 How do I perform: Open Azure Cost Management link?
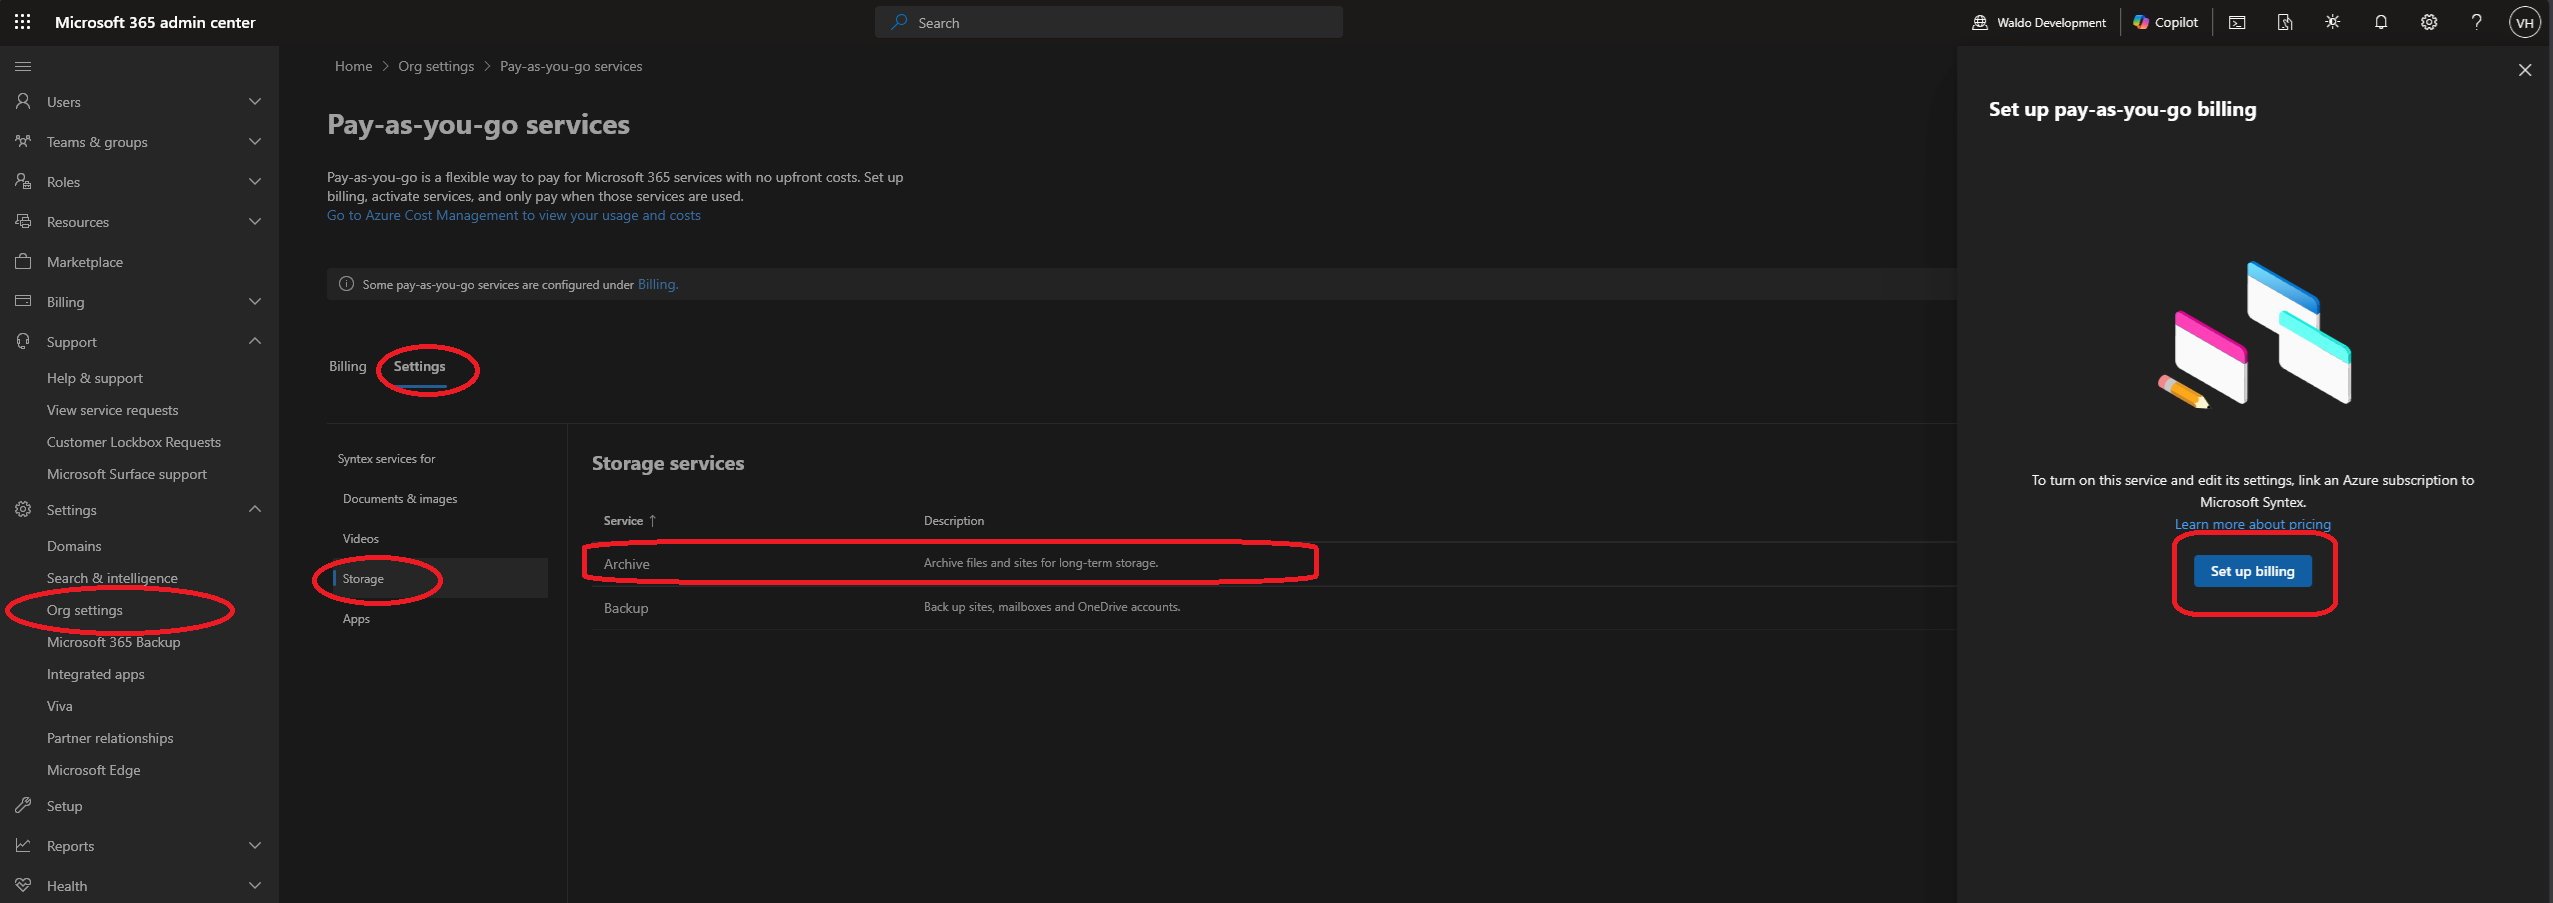(x=514, y=215)
